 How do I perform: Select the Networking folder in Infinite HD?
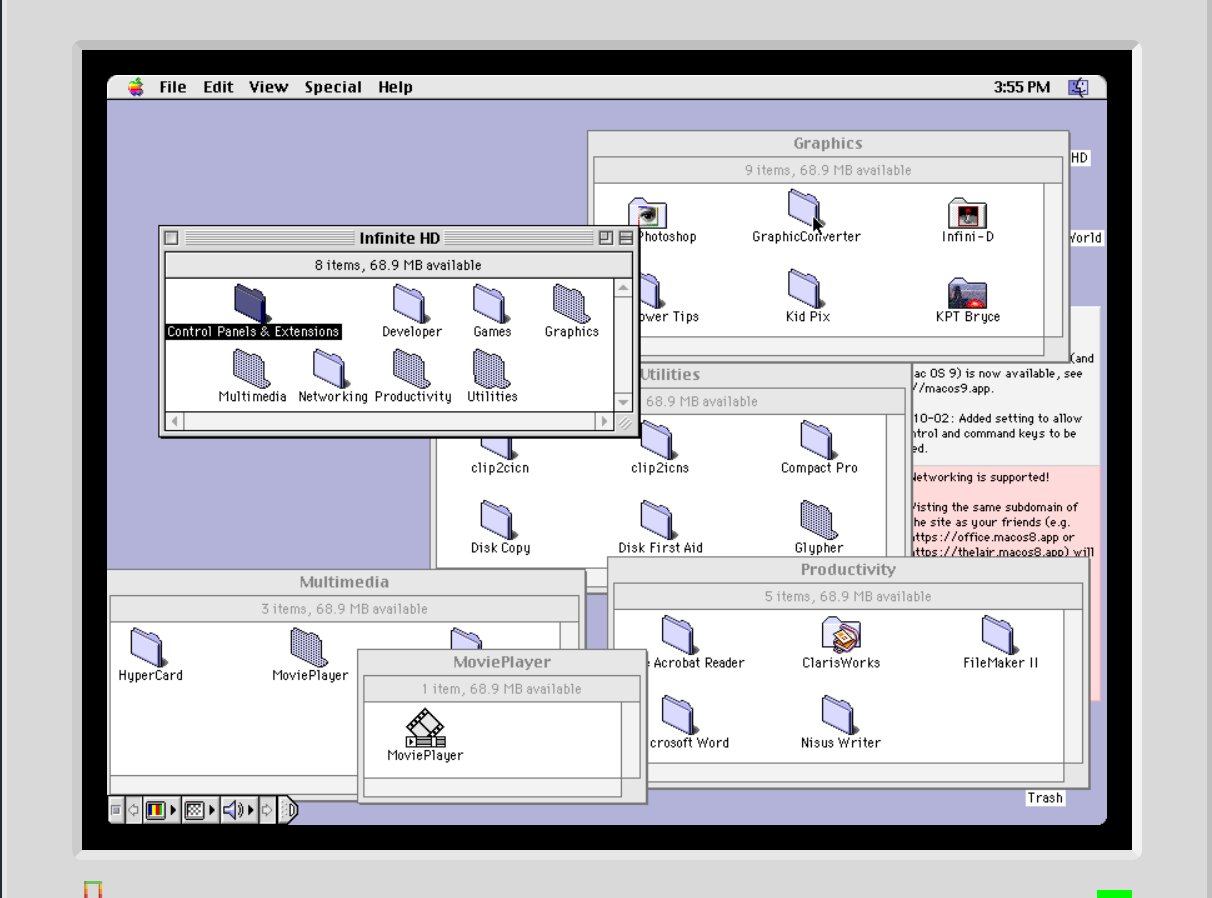[x=331, y=368]
